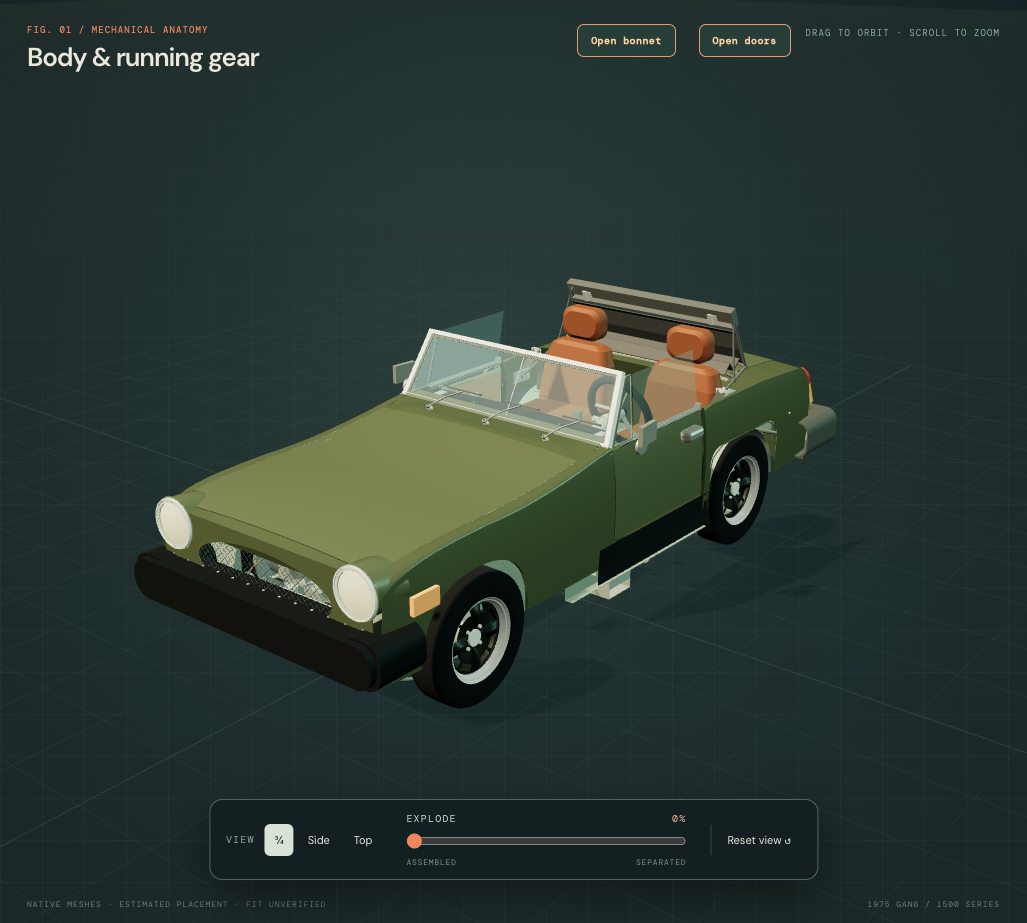Click the car's near-side headlight
This screenshot has width=1027, height=923.
[x=356, y=593]
